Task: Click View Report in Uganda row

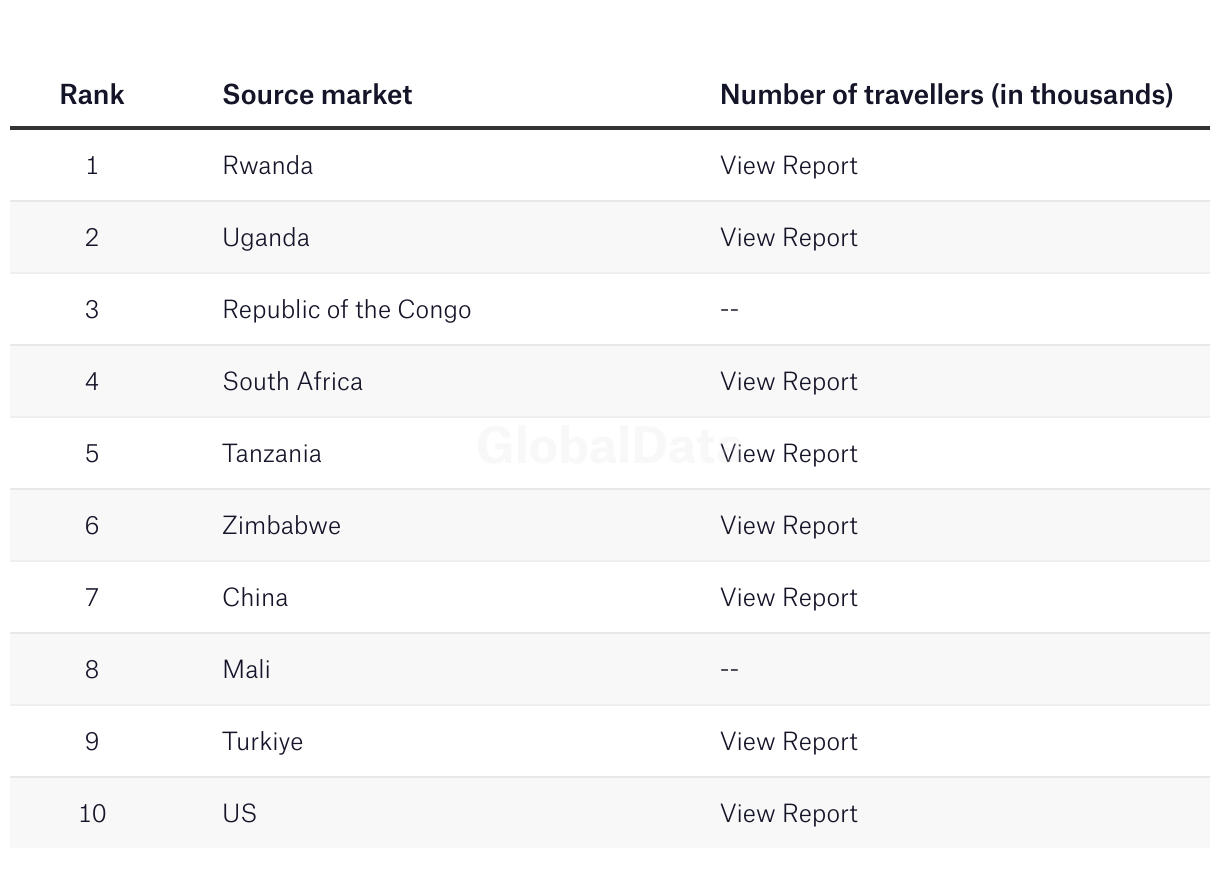Action: pyautogui.click(x=788, y=238)
